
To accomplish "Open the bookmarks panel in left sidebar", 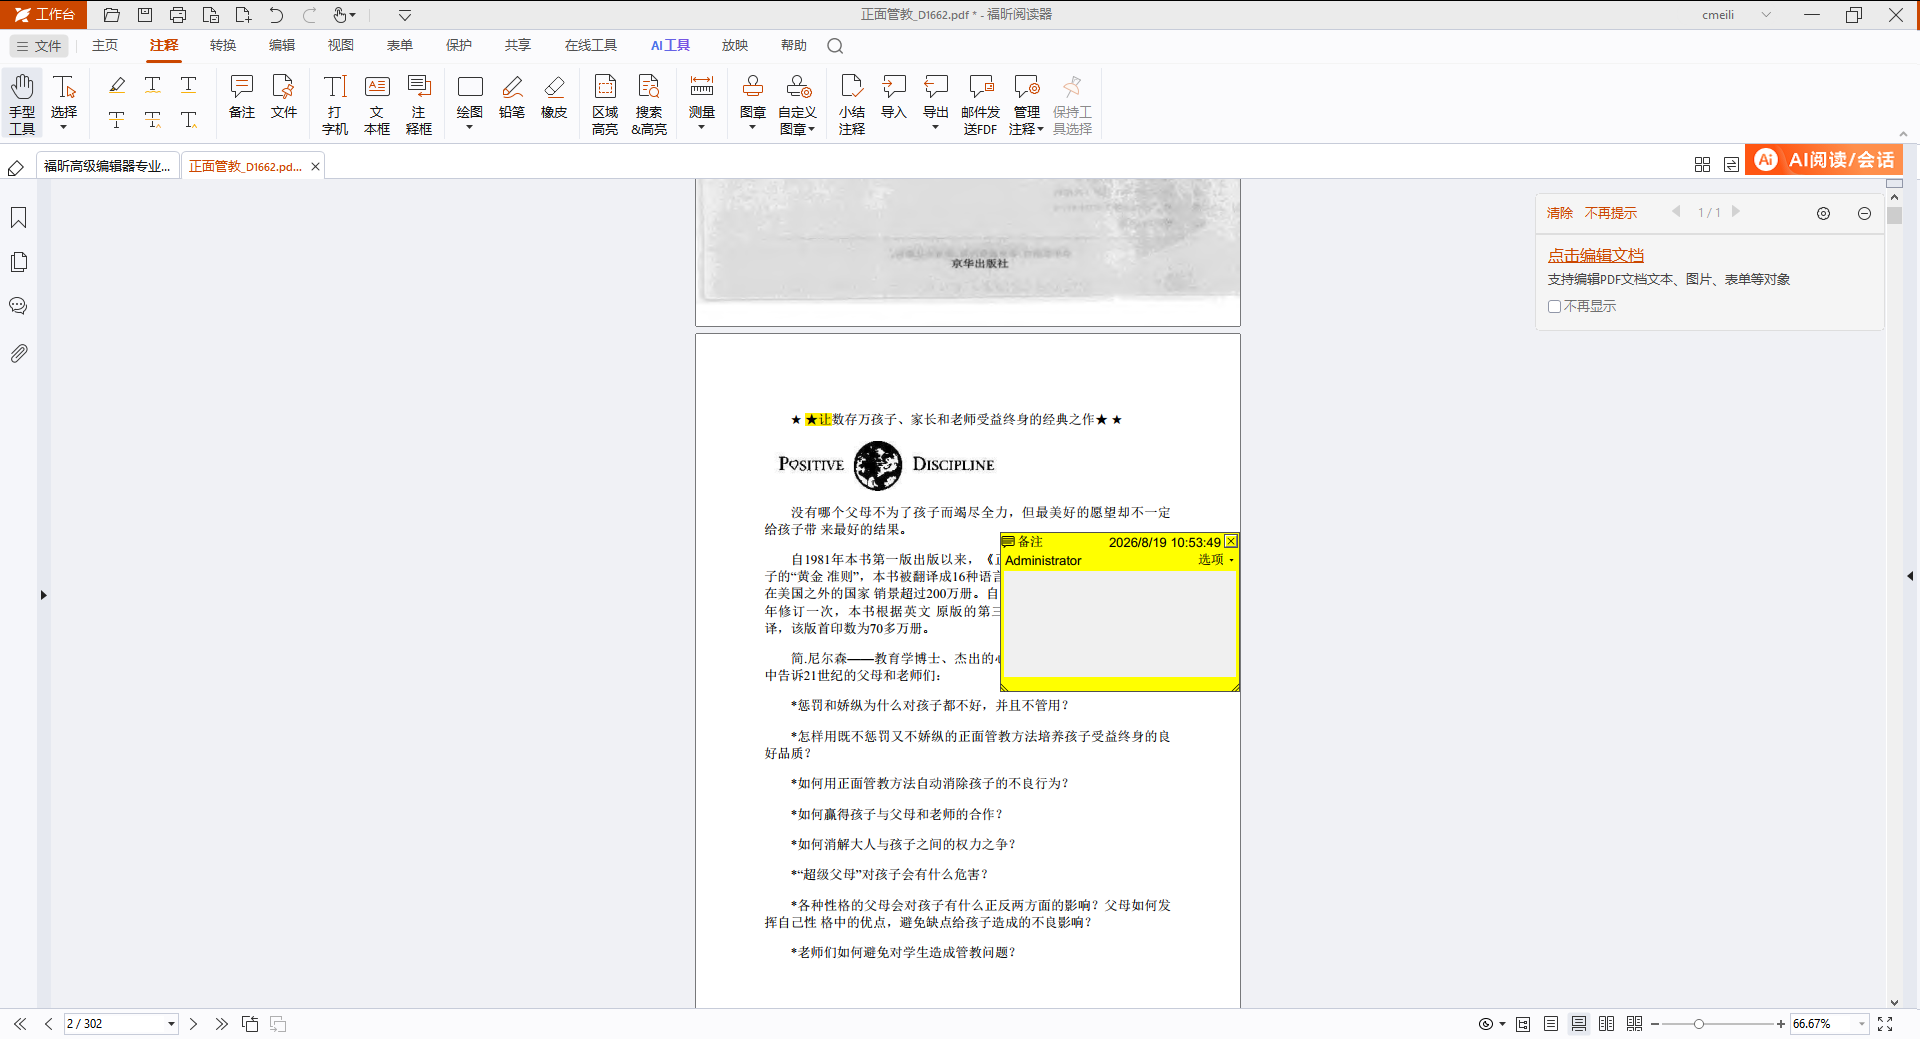I will 18,218.
